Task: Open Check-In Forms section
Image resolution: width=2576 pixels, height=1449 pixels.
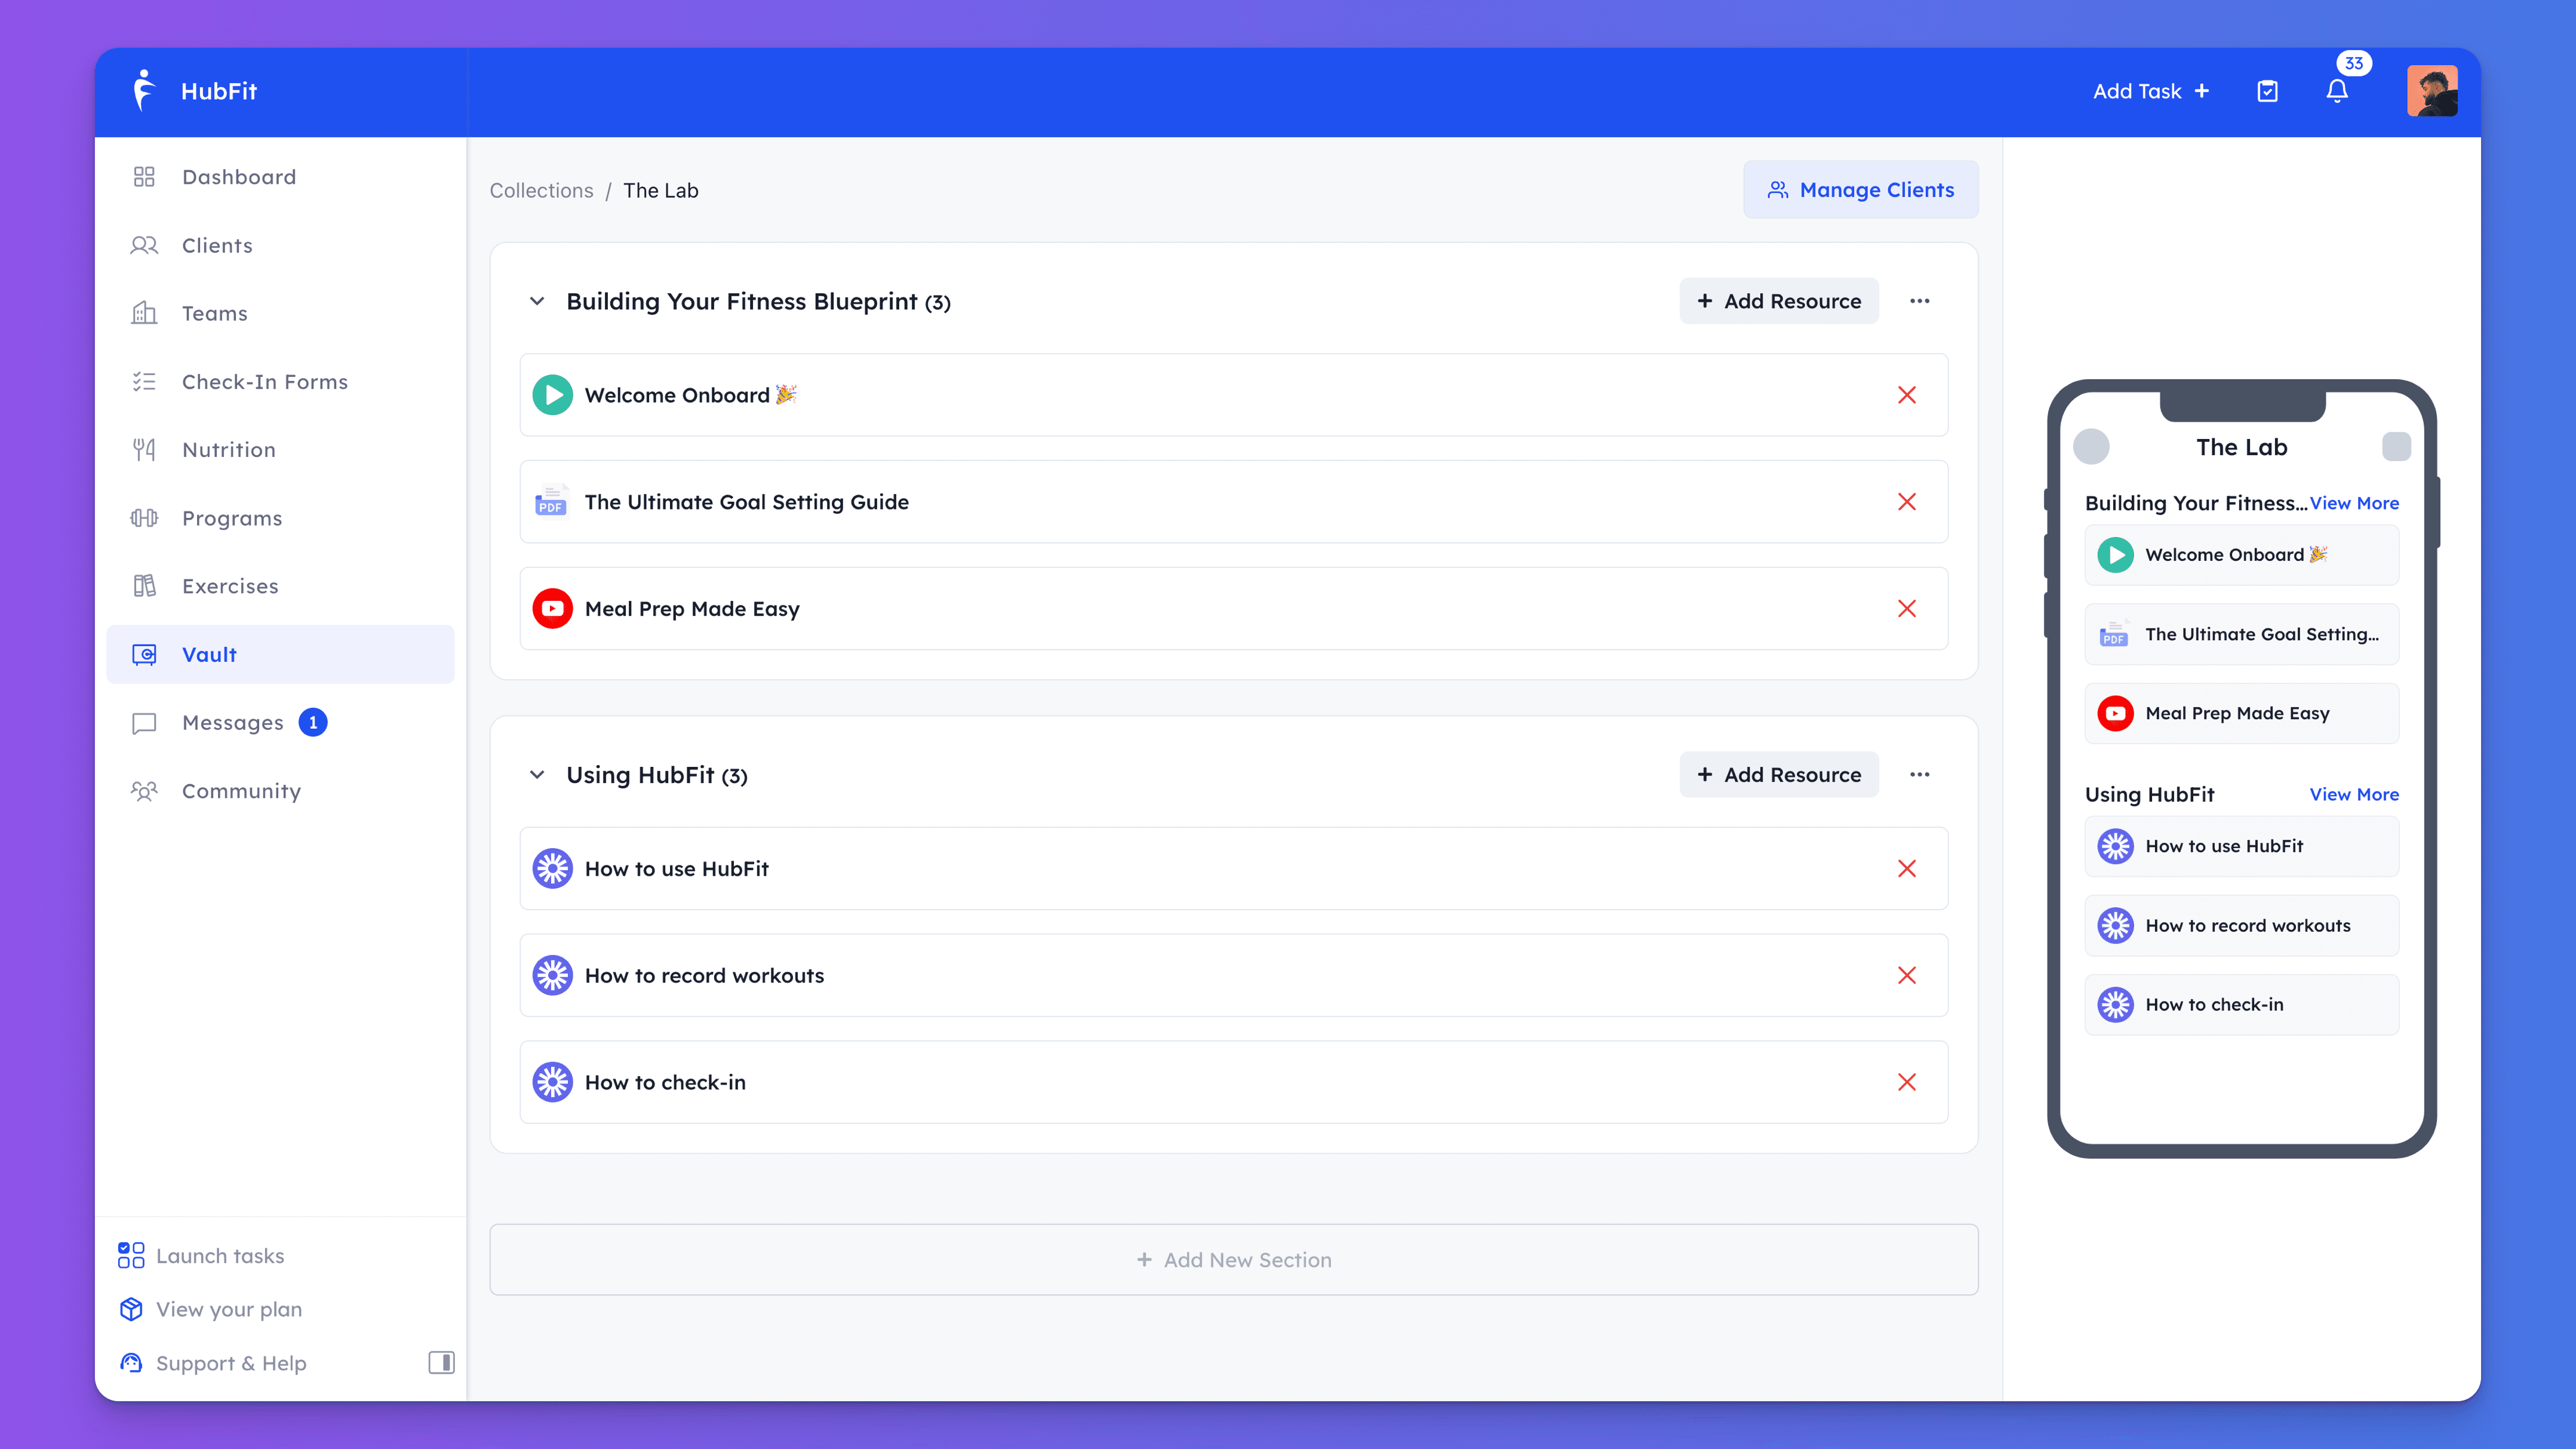Action: pos(263,380)
